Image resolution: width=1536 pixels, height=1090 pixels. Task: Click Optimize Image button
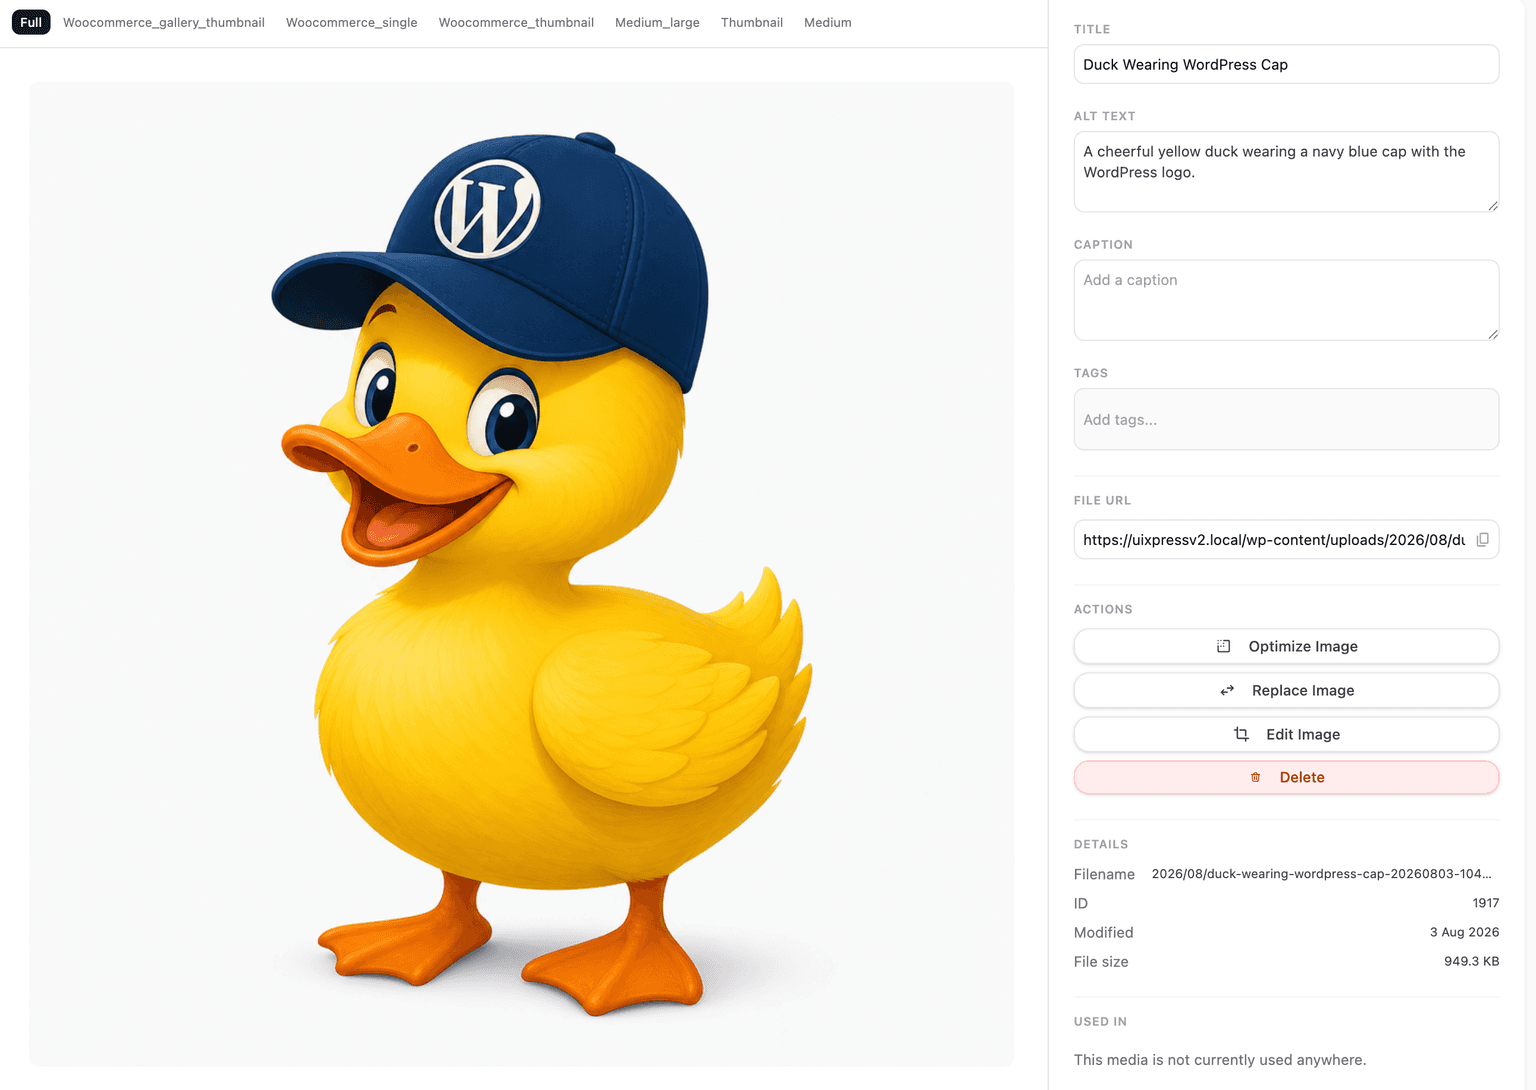[x=1286, y=646]
